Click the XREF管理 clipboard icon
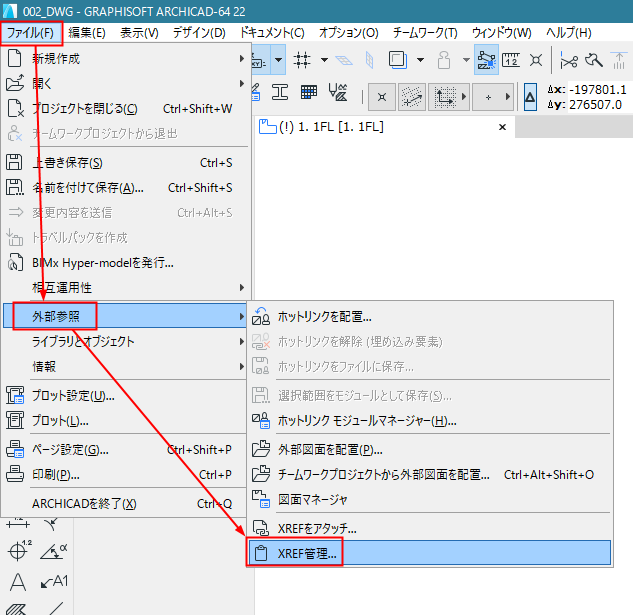633x615 pixels. (261, 553)
